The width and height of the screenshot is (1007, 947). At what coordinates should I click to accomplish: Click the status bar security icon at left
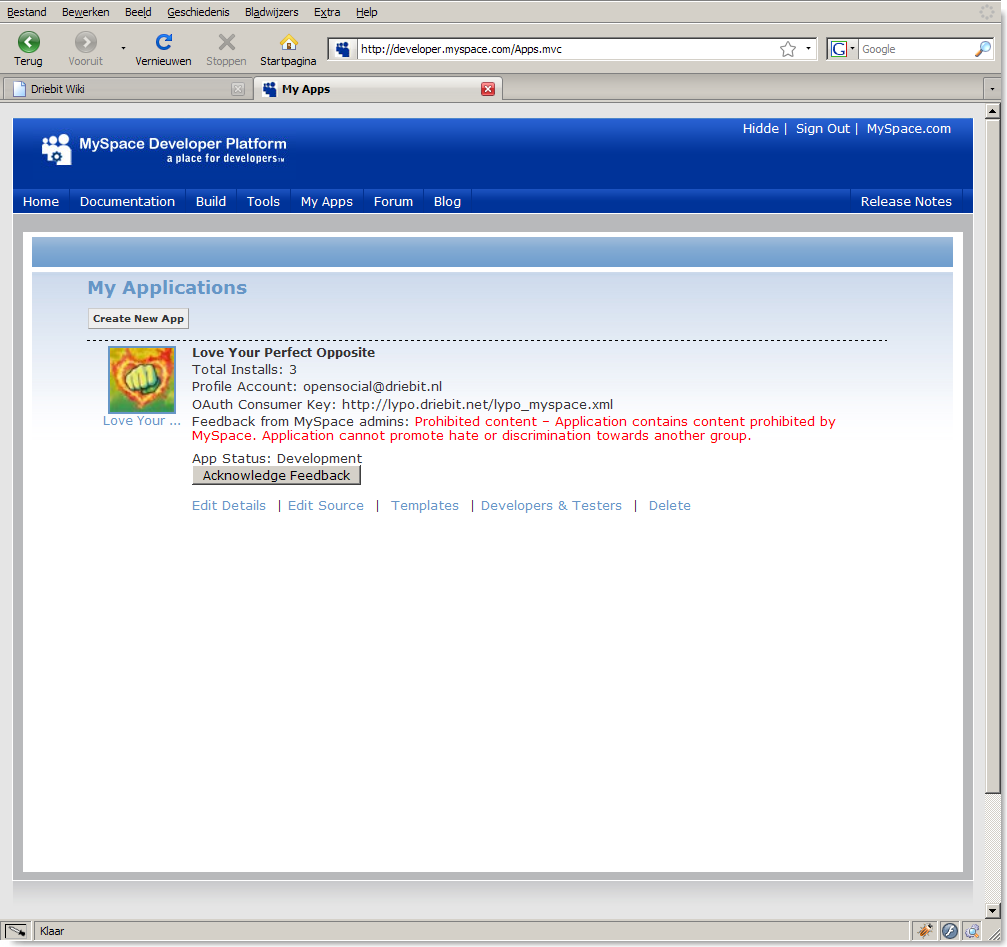pos(17,931)
